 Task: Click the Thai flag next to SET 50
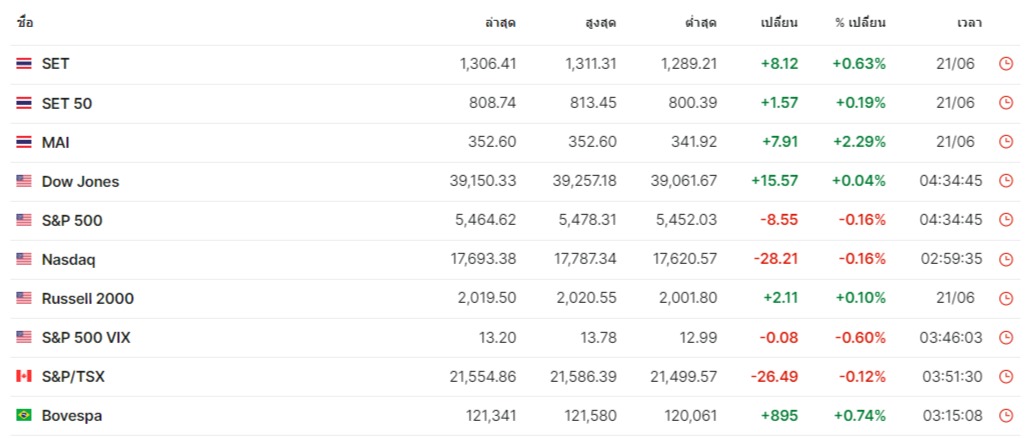24,103
